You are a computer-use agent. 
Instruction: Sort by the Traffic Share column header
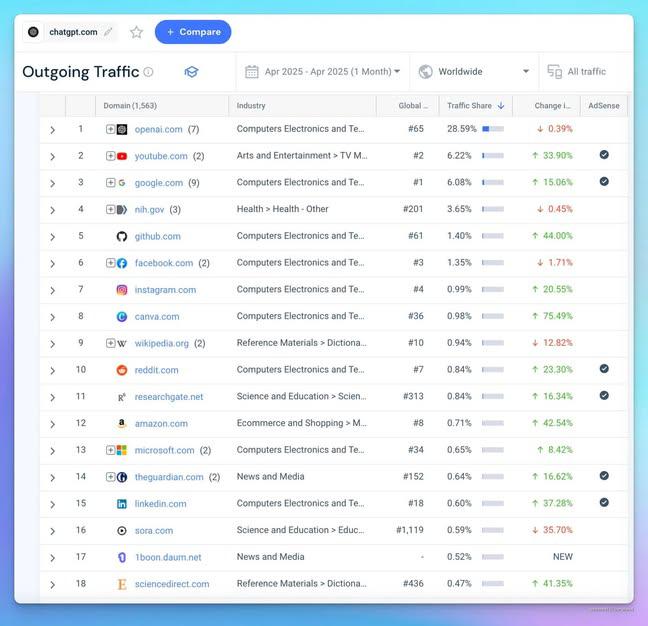pyautogui.click(x=471, y=105)
